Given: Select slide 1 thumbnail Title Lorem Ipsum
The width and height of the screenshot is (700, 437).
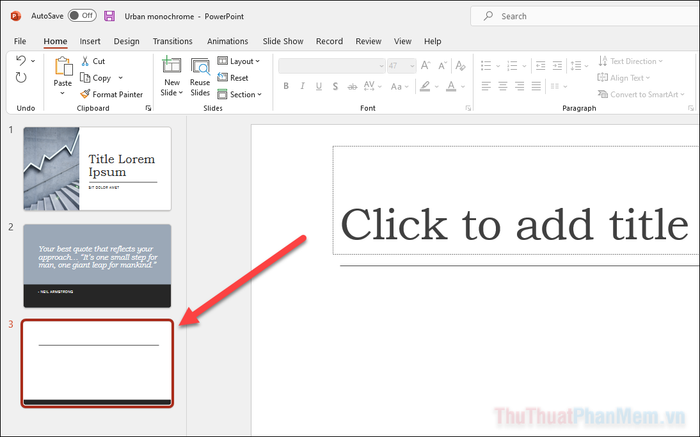Looking at the screenshot, I should click(97, 168).
